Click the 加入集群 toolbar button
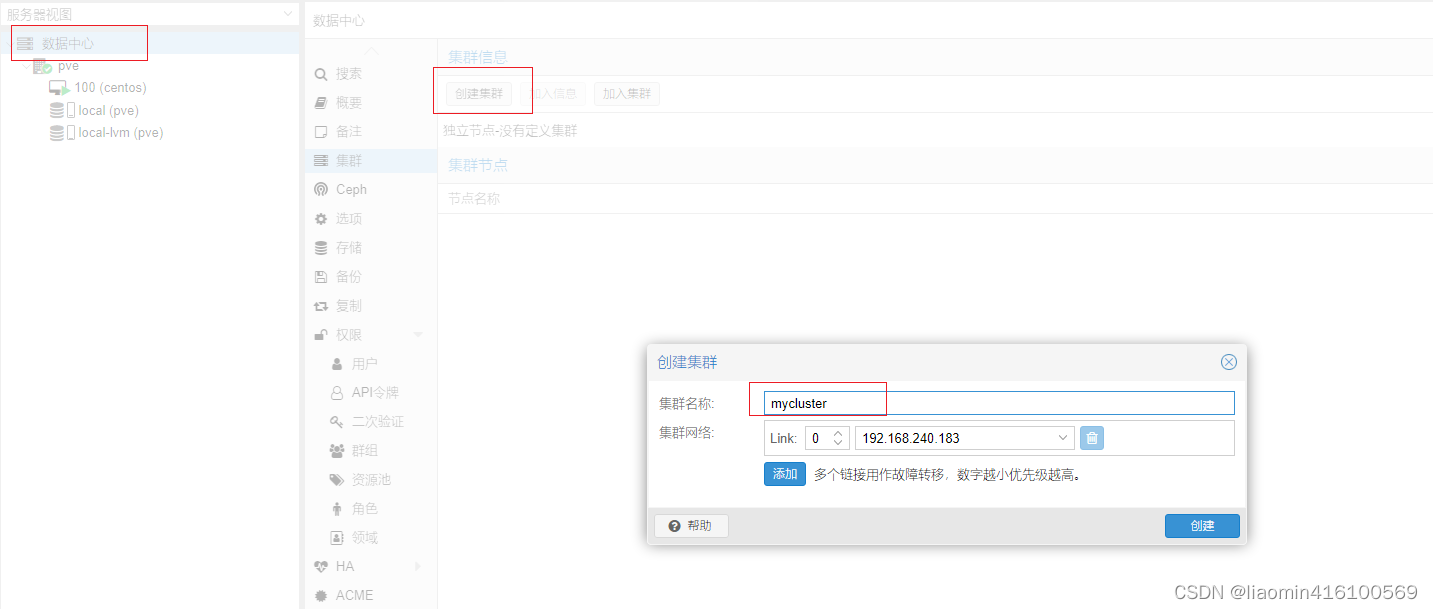The image size is (1433, 609). [627, 94]
